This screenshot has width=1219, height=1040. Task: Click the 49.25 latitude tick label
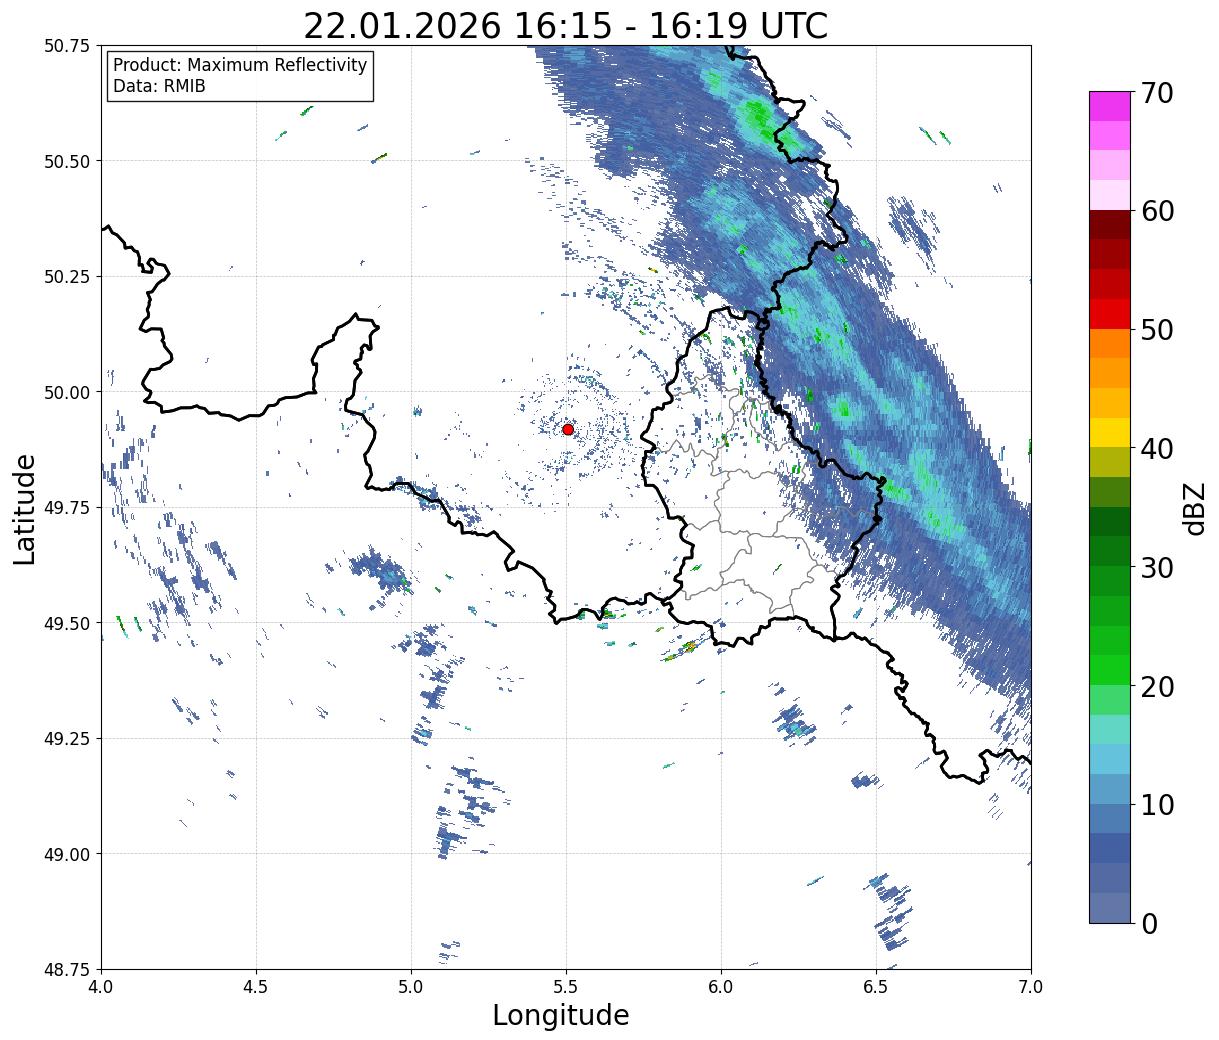(x=67, y=739)
